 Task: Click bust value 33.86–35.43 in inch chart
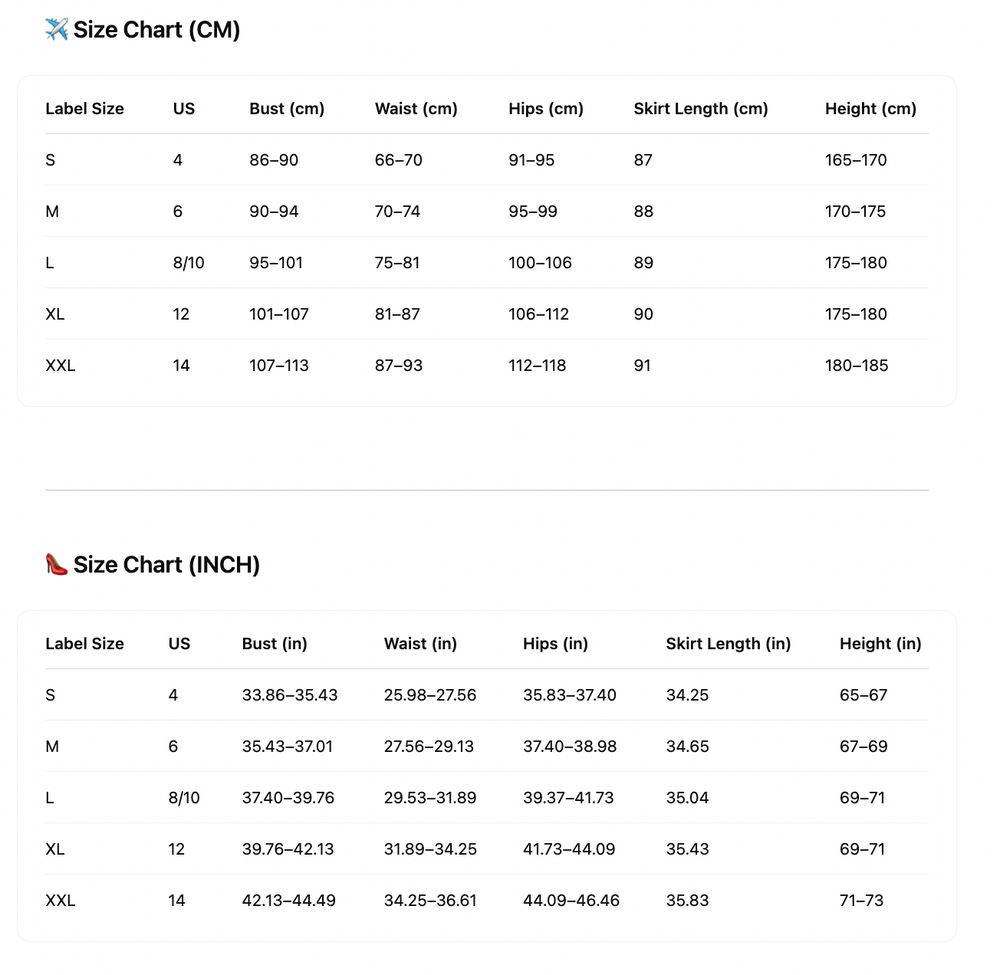pyautogui.click(x=290, y=695)
